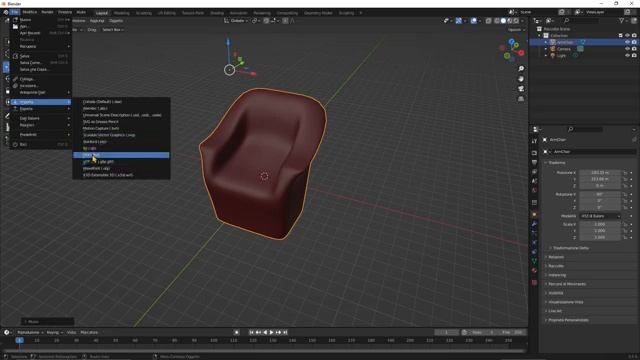Open the Opzioni dropdown in viewport
This screenshot has width=640, height=360.
[x=516, y=30]
